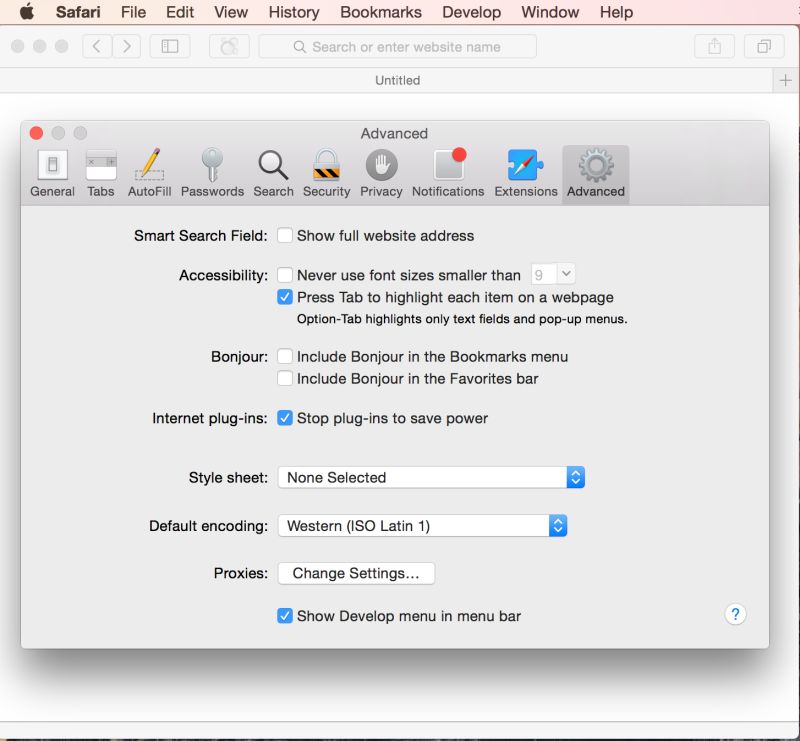
Task: Open the General preferences pane
Action: point(51,172)
